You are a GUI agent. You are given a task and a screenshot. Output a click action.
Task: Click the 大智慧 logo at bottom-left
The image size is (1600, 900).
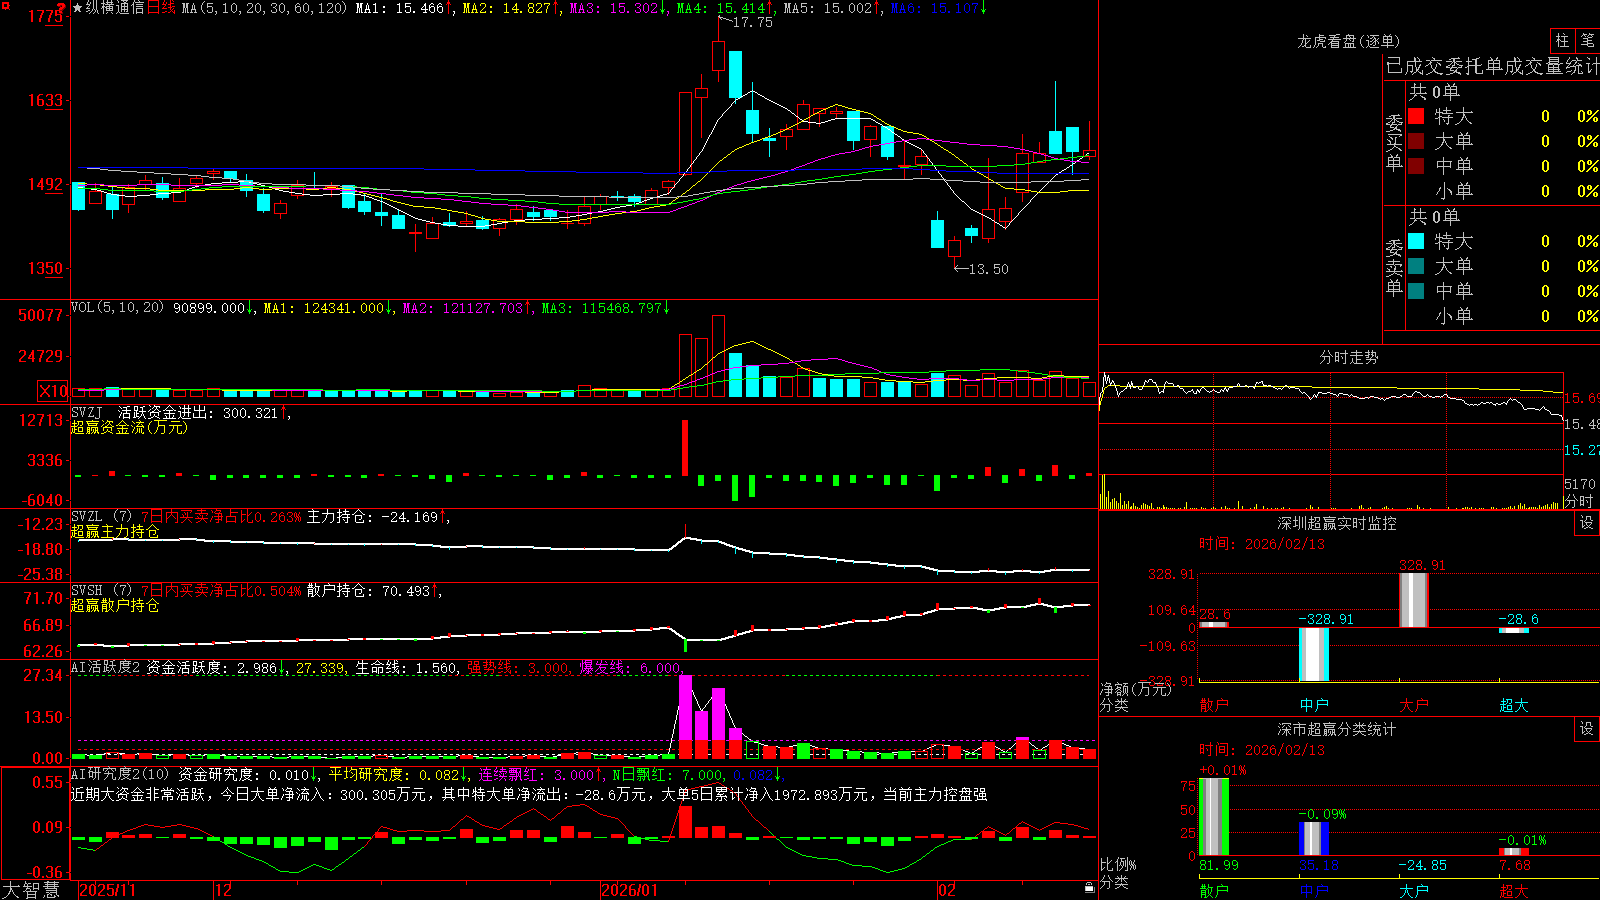pyautogui.click(x=31, y=889)
